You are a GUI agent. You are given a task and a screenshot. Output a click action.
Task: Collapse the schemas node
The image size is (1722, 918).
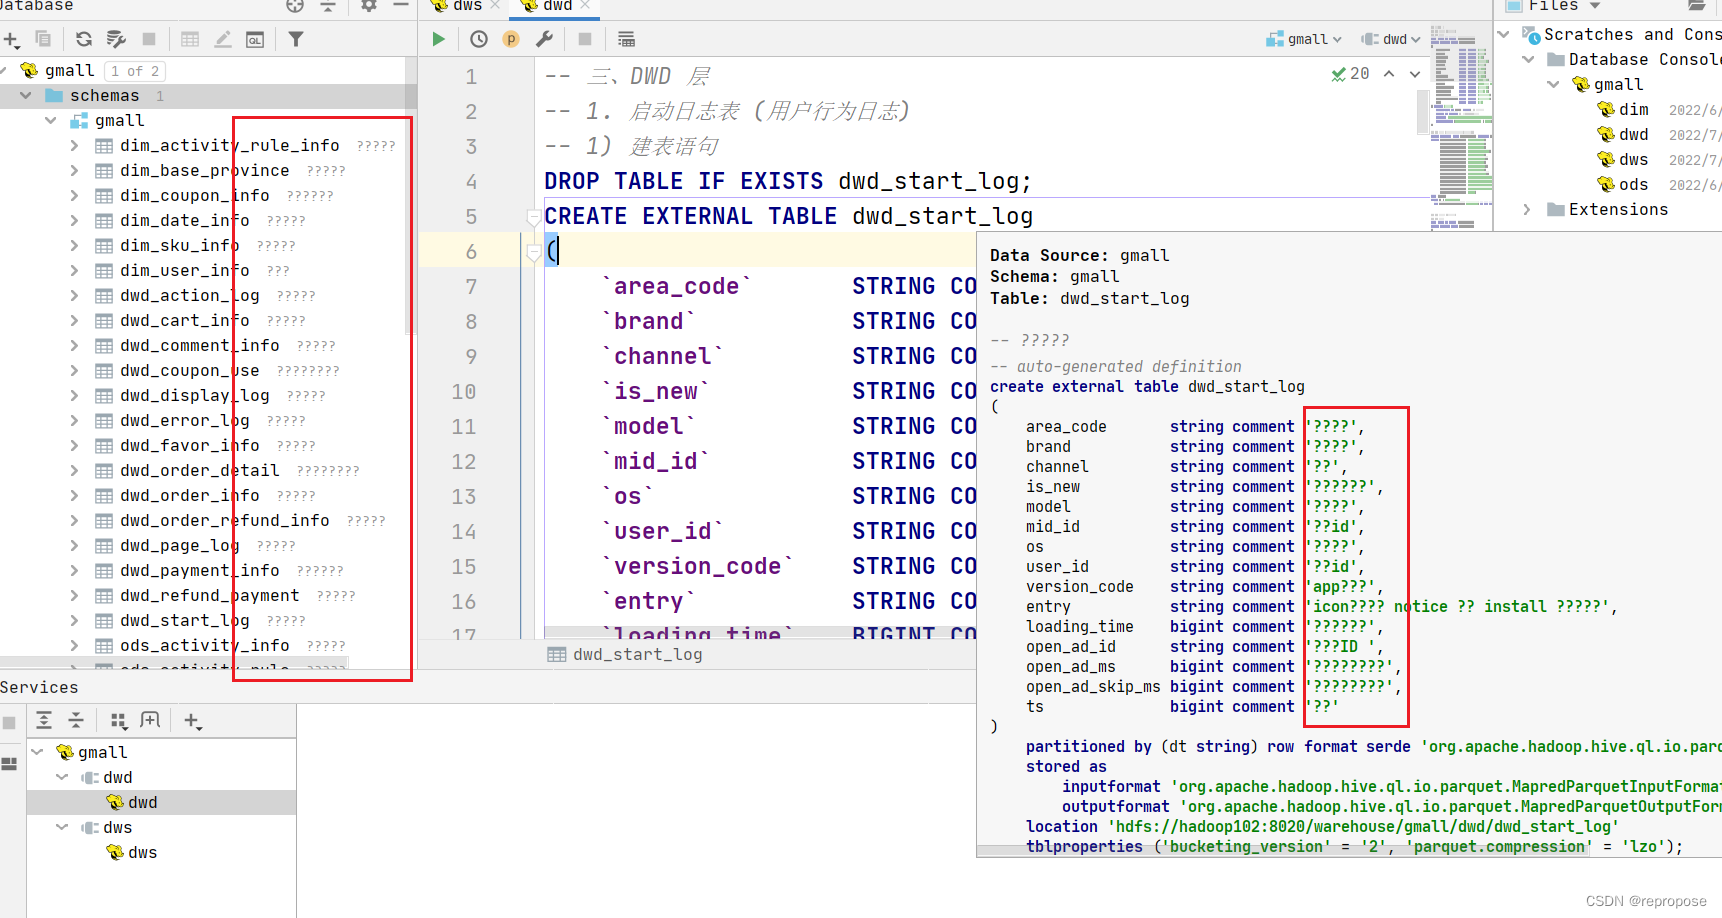[26, 95]
